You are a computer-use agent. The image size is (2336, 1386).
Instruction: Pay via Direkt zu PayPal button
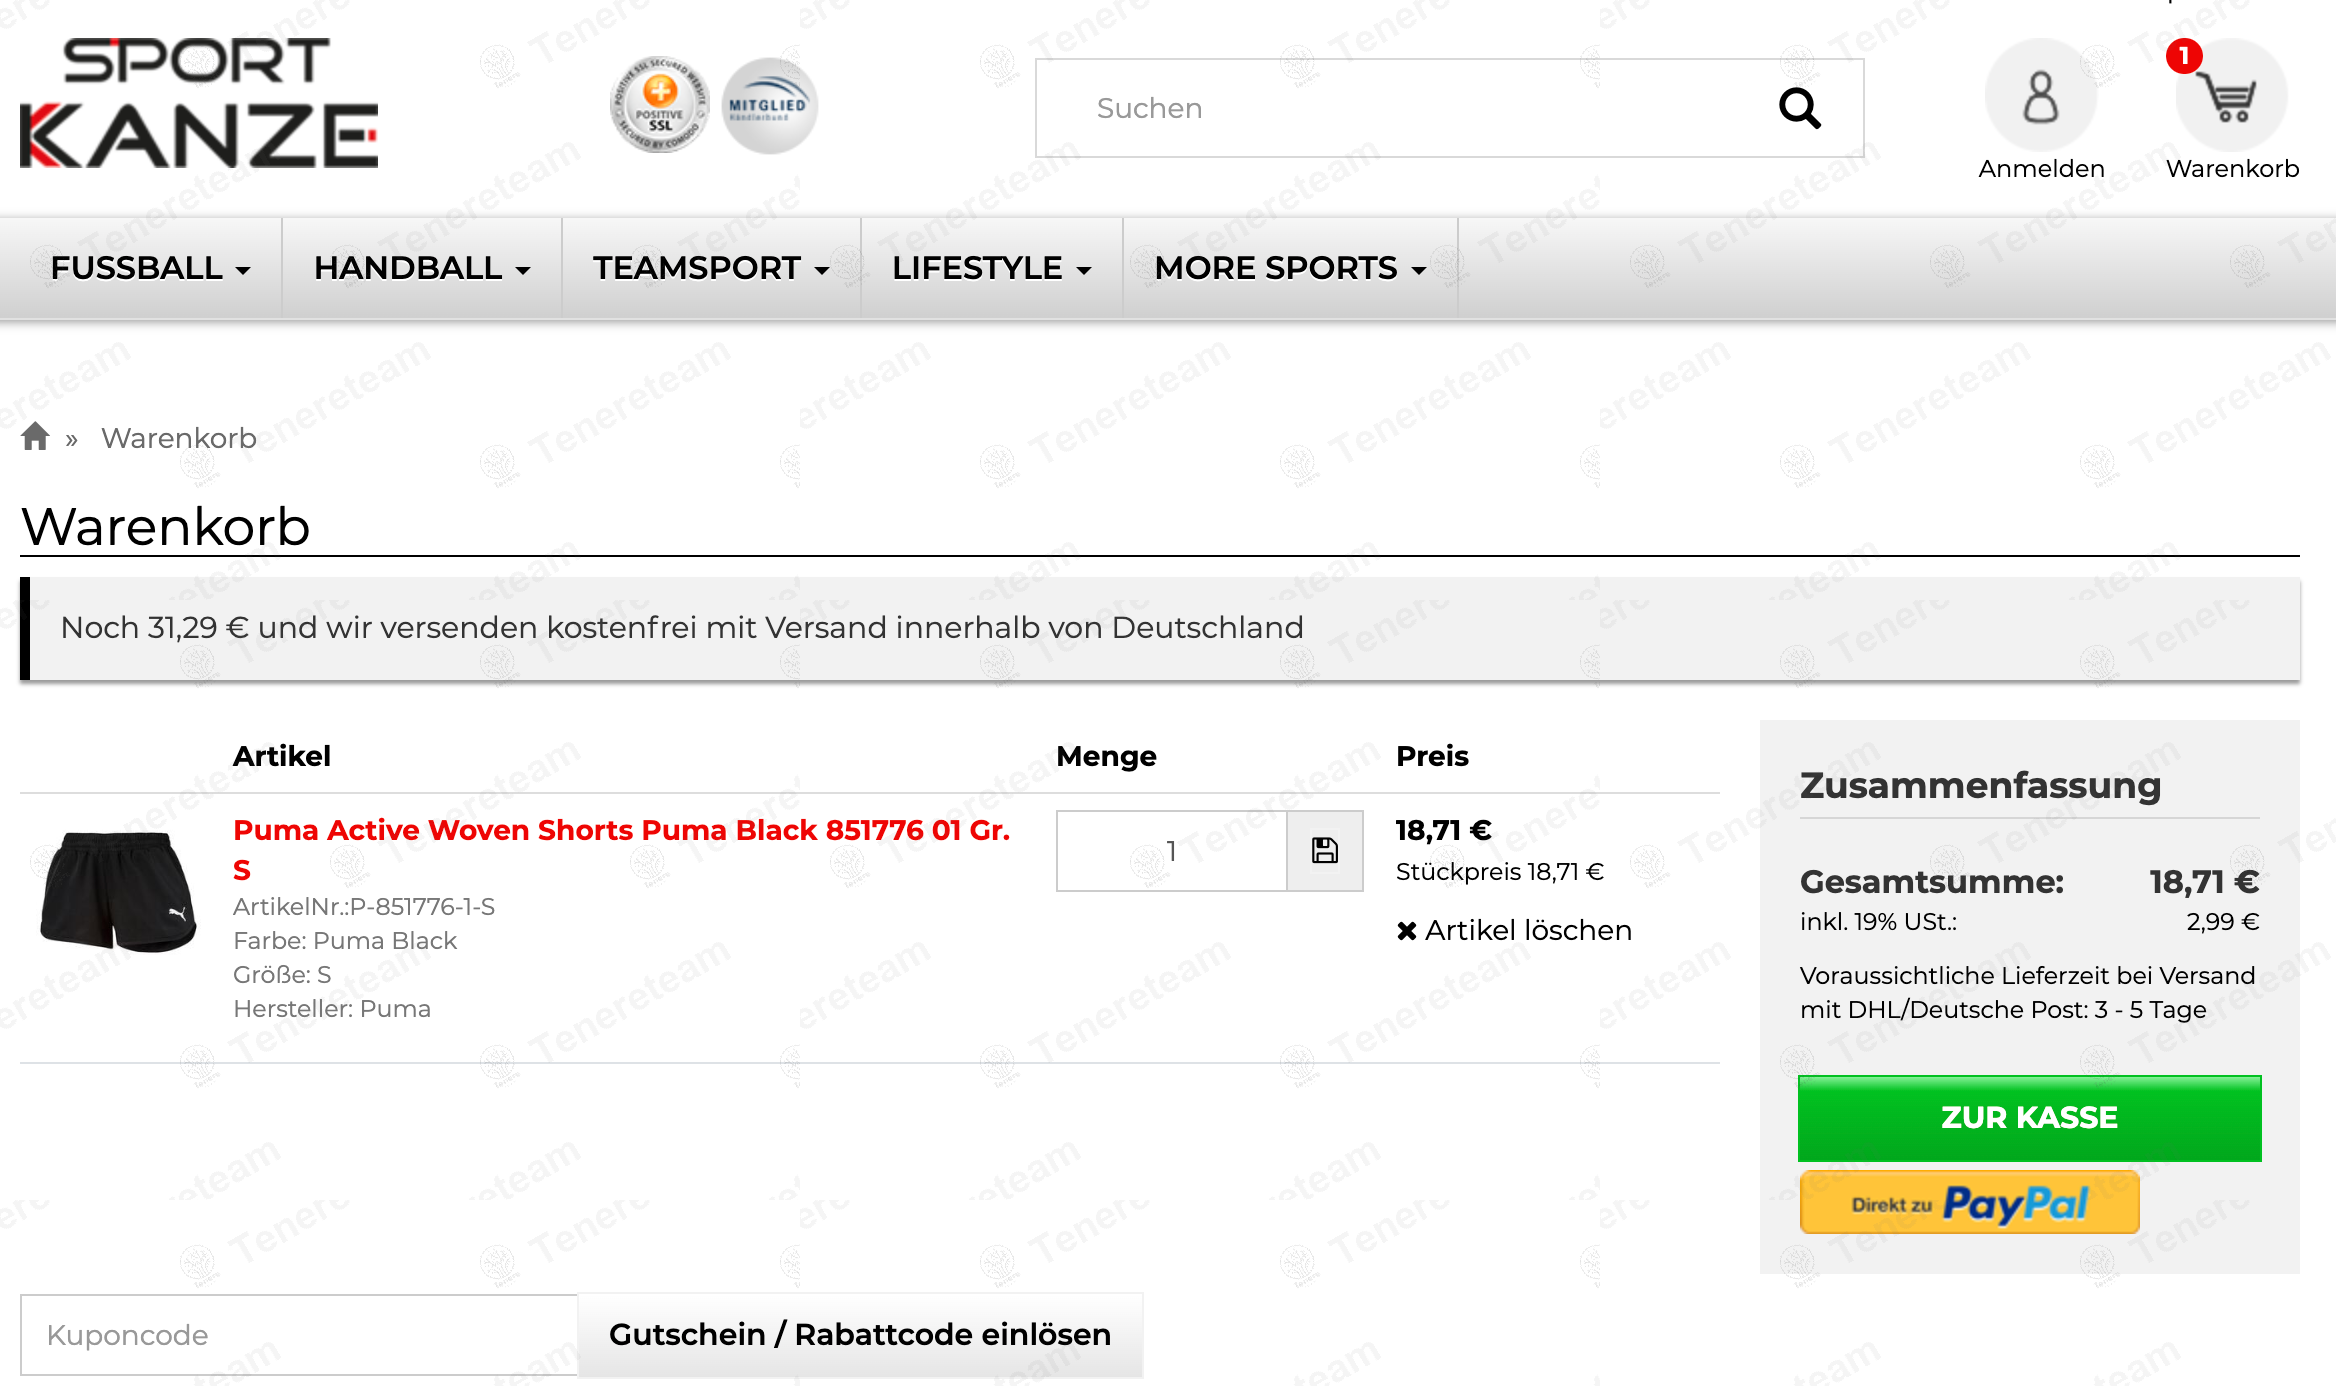click(1969, 1203)
